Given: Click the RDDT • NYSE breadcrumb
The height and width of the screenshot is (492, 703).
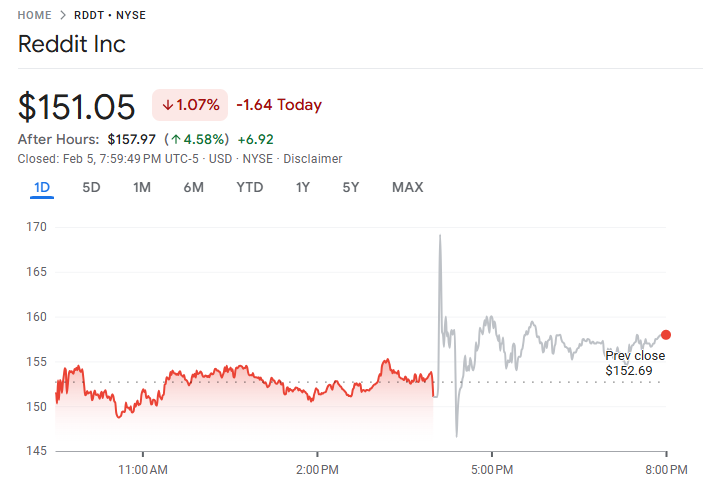Looking at the screenshot, I should click(x=110, y=16).
